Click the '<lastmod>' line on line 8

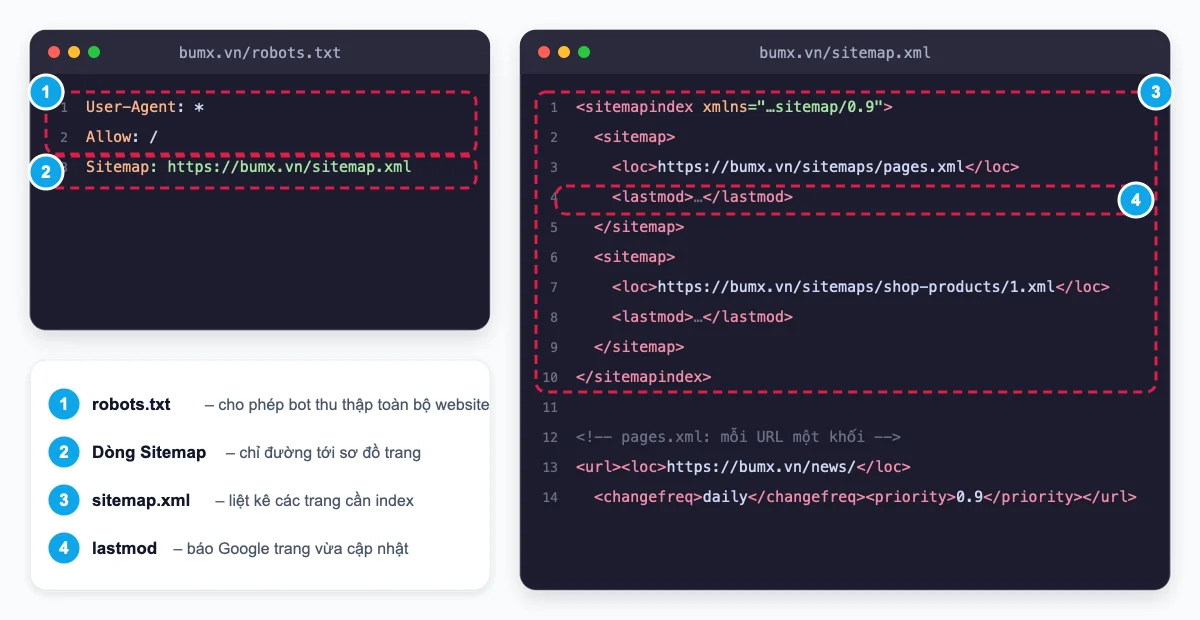coord(702,317)
